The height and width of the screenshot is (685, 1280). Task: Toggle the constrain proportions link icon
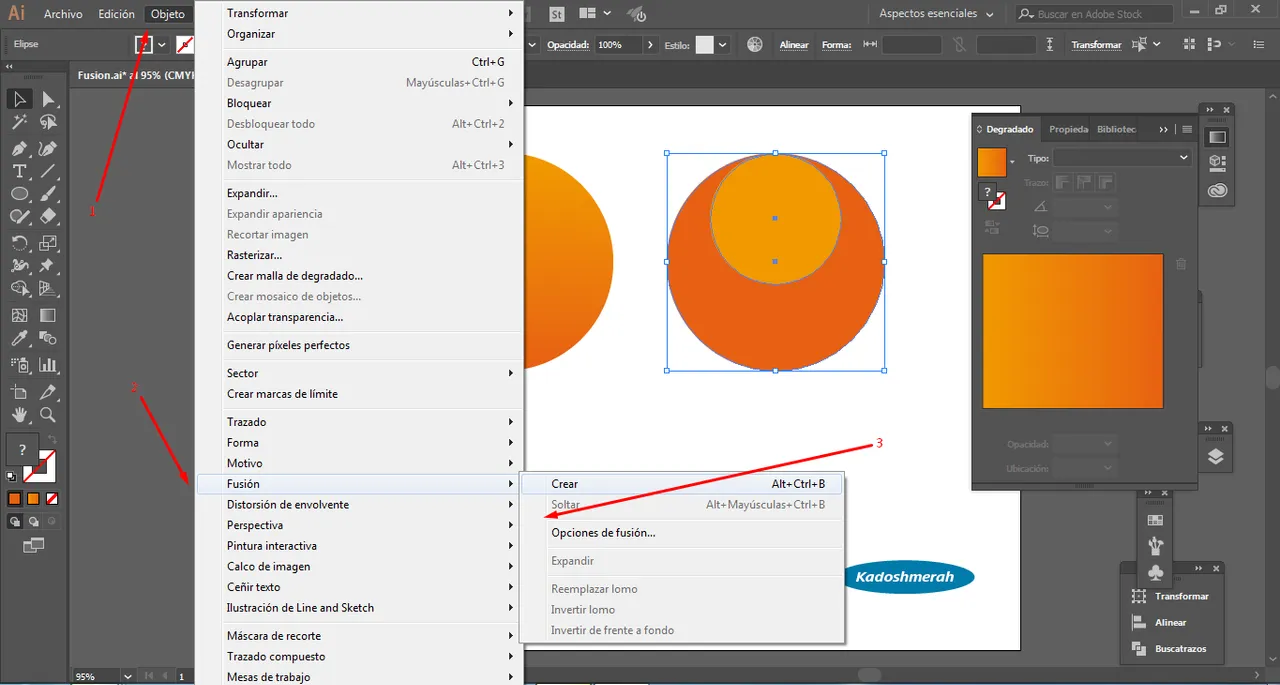960,45
